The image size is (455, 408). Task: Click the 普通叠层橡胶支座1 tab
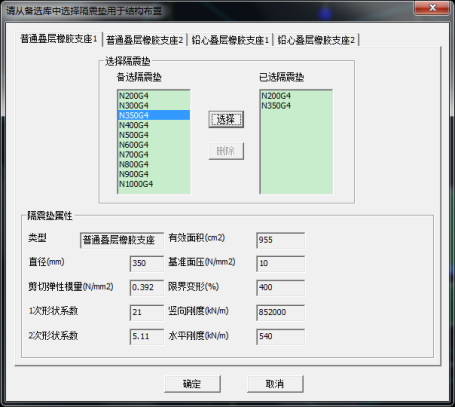59,39
